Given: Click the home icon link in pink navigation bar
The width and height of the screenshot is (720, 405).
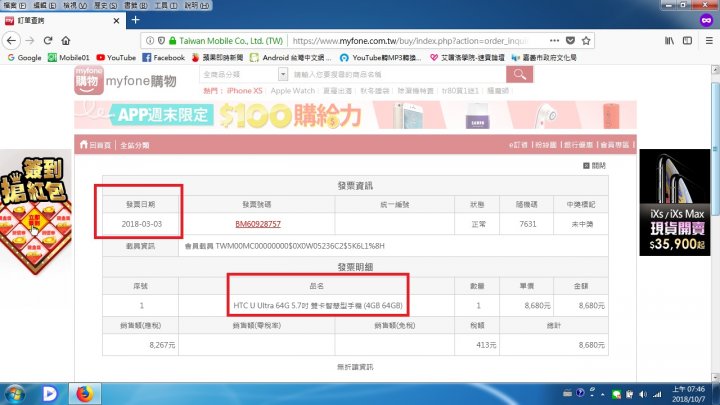Looking at the screenshot, I should [x=96, y=145].
